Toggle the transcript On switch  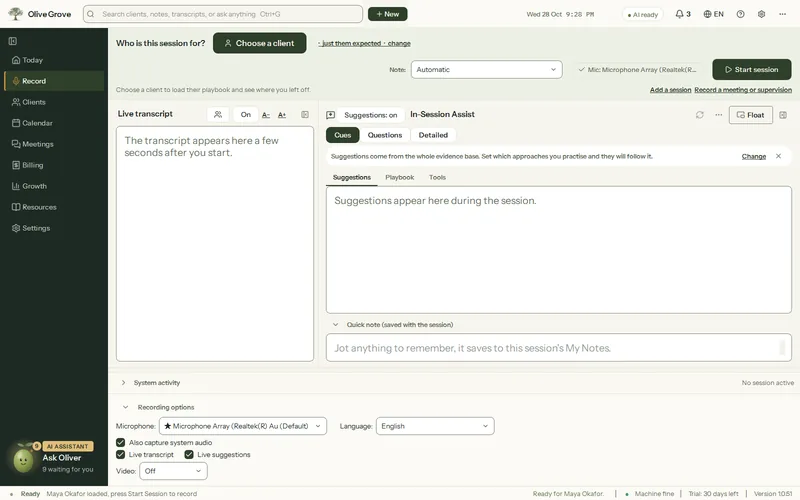tap(245, 114)
